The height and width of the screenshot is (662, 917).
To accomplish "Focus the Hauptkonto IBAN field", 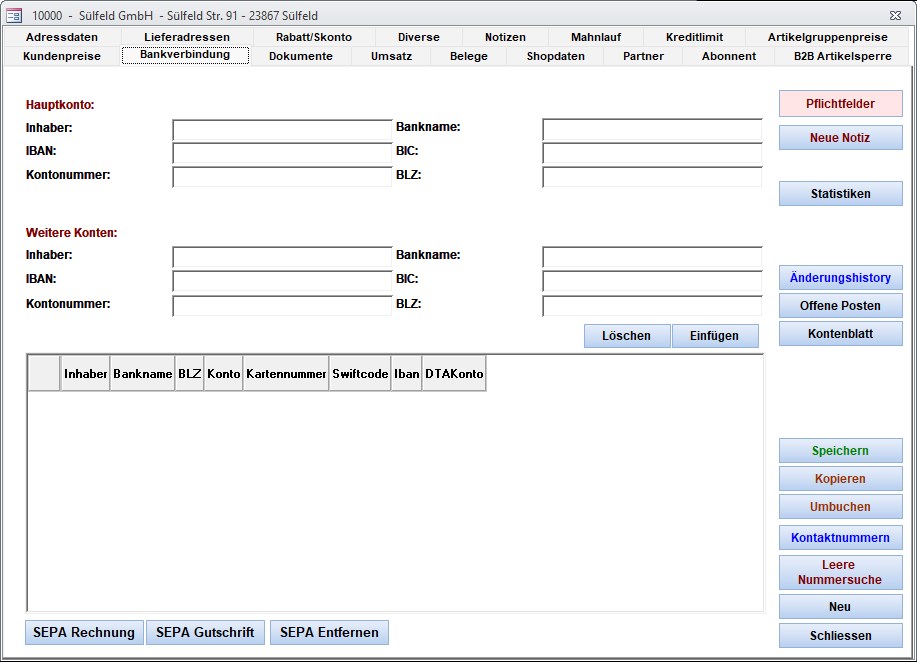I will coord(282,153).
